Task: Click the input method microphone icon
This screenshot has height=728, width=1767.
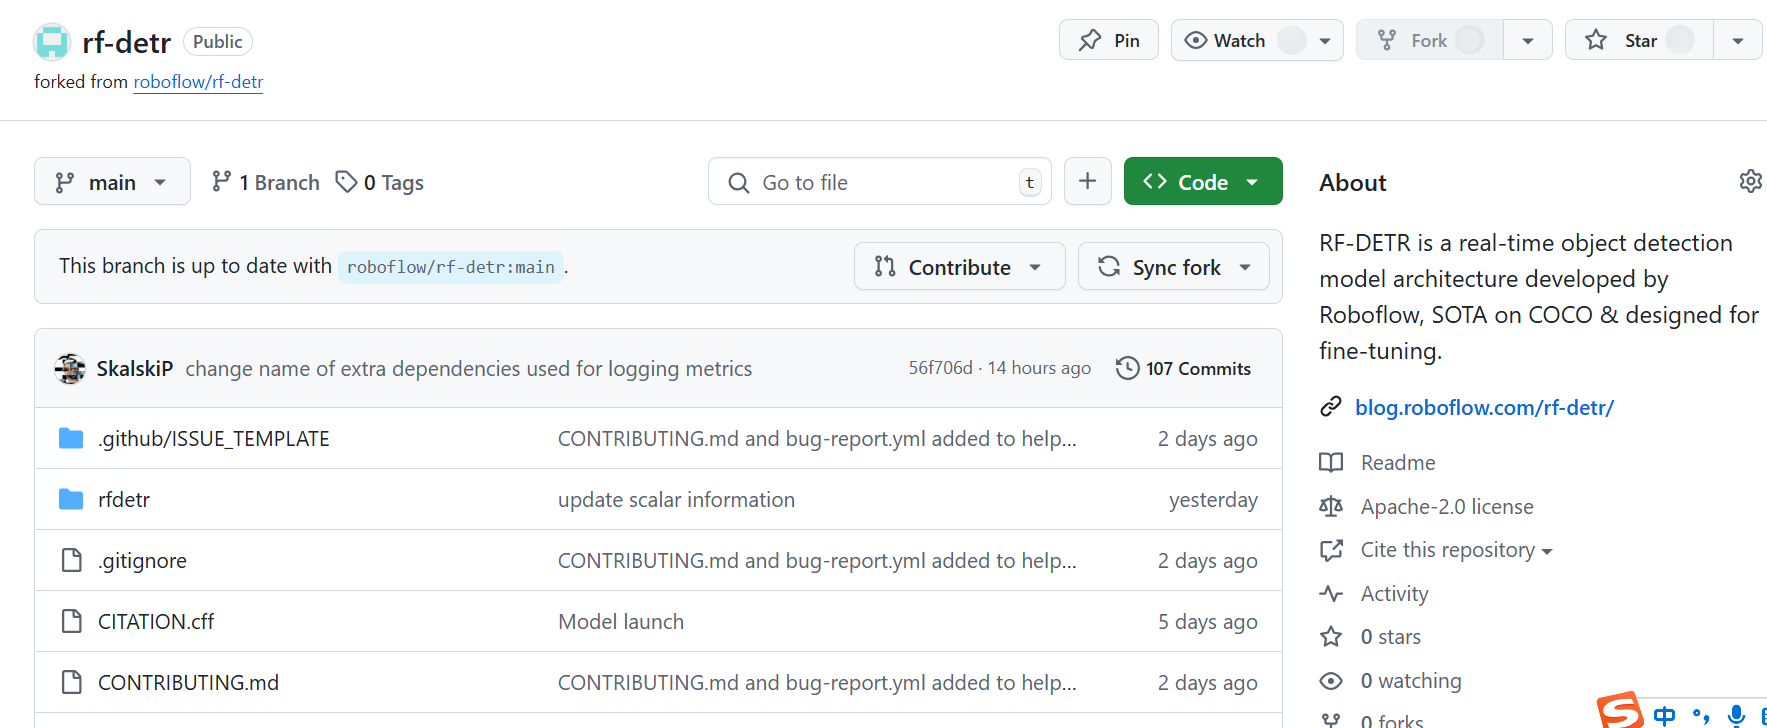Action: [1737, 715]
